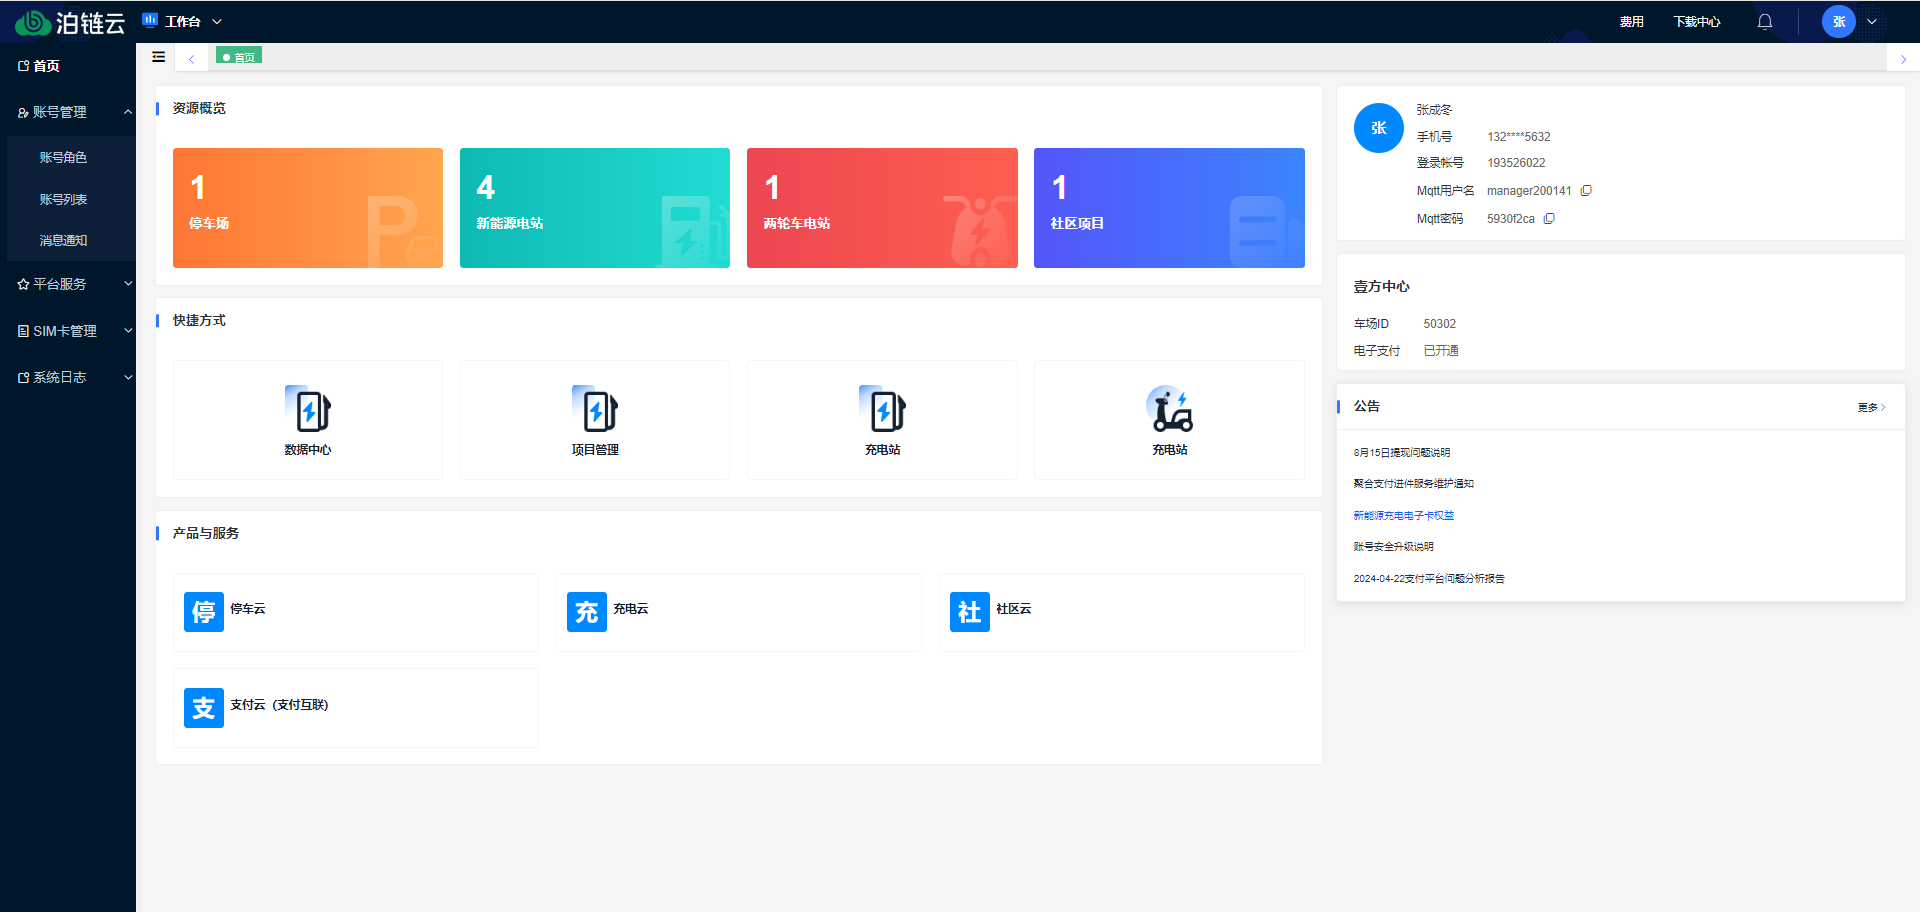Open announcement 新能源充电电子卡权益

(1403, 516)
